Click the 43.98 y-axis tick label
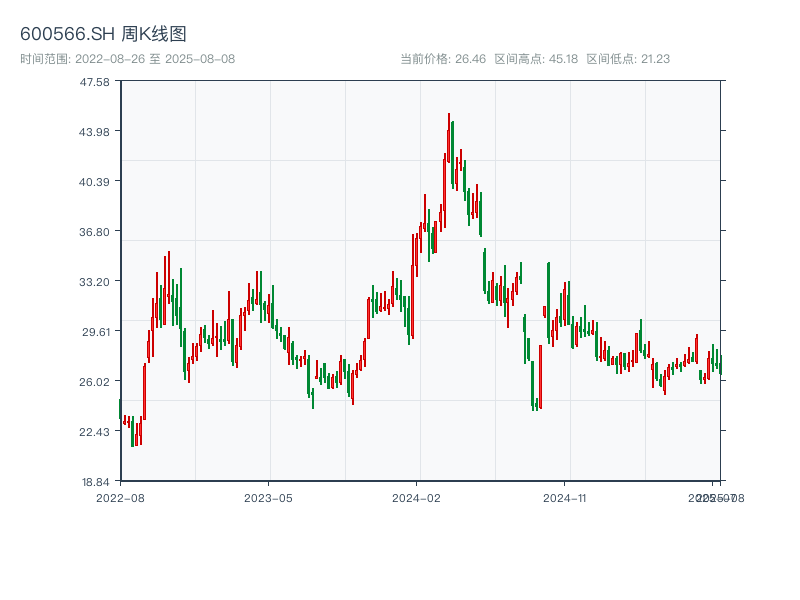This screenshot has width=800, height=600. pos(95,132)
